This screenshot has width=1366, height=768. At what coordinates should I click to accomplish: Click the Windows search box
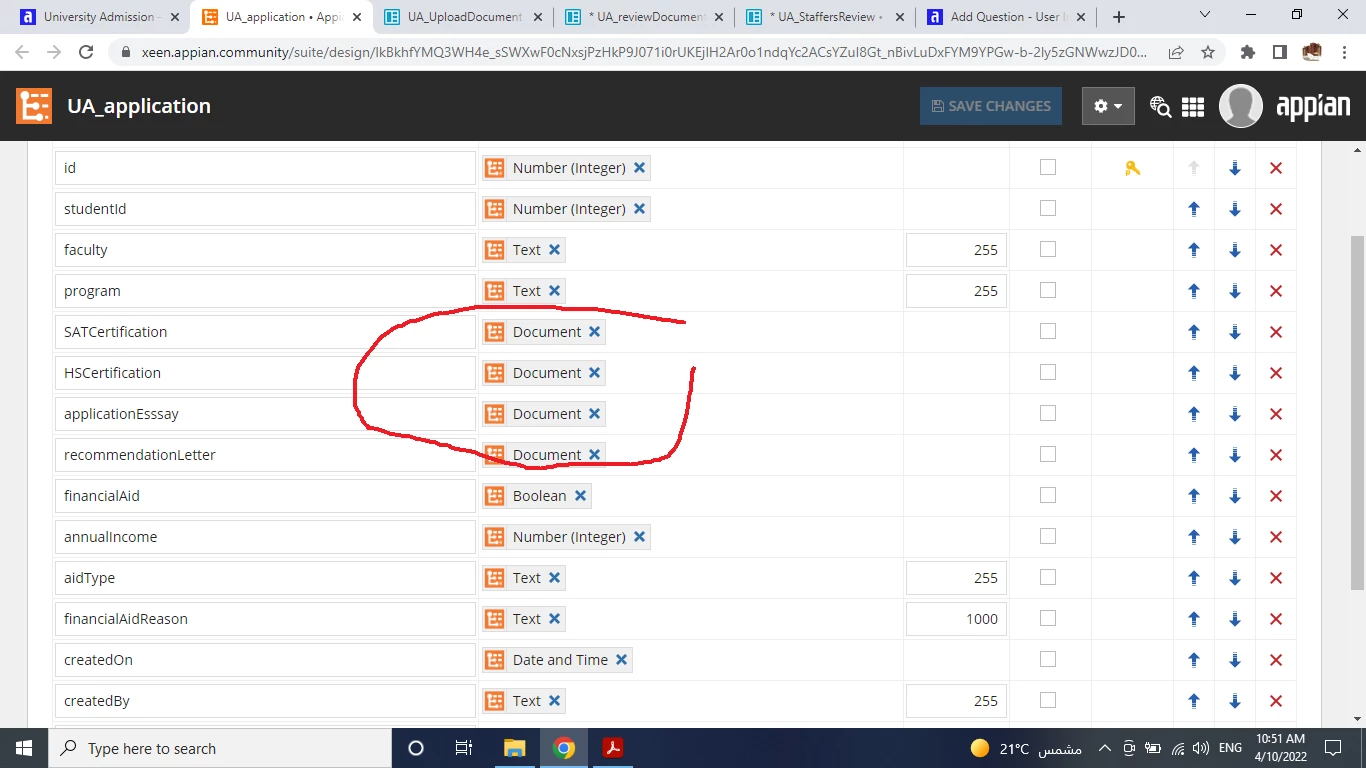(x=220, y=748)
